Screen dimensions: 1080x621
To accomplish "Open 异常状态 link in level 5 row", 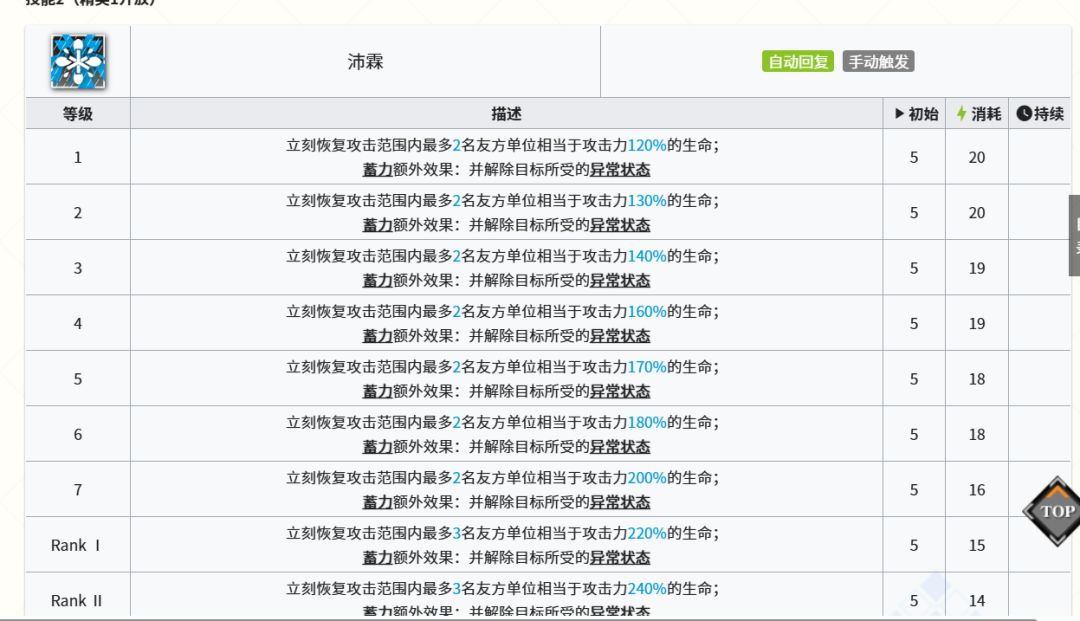I will 620,391.
